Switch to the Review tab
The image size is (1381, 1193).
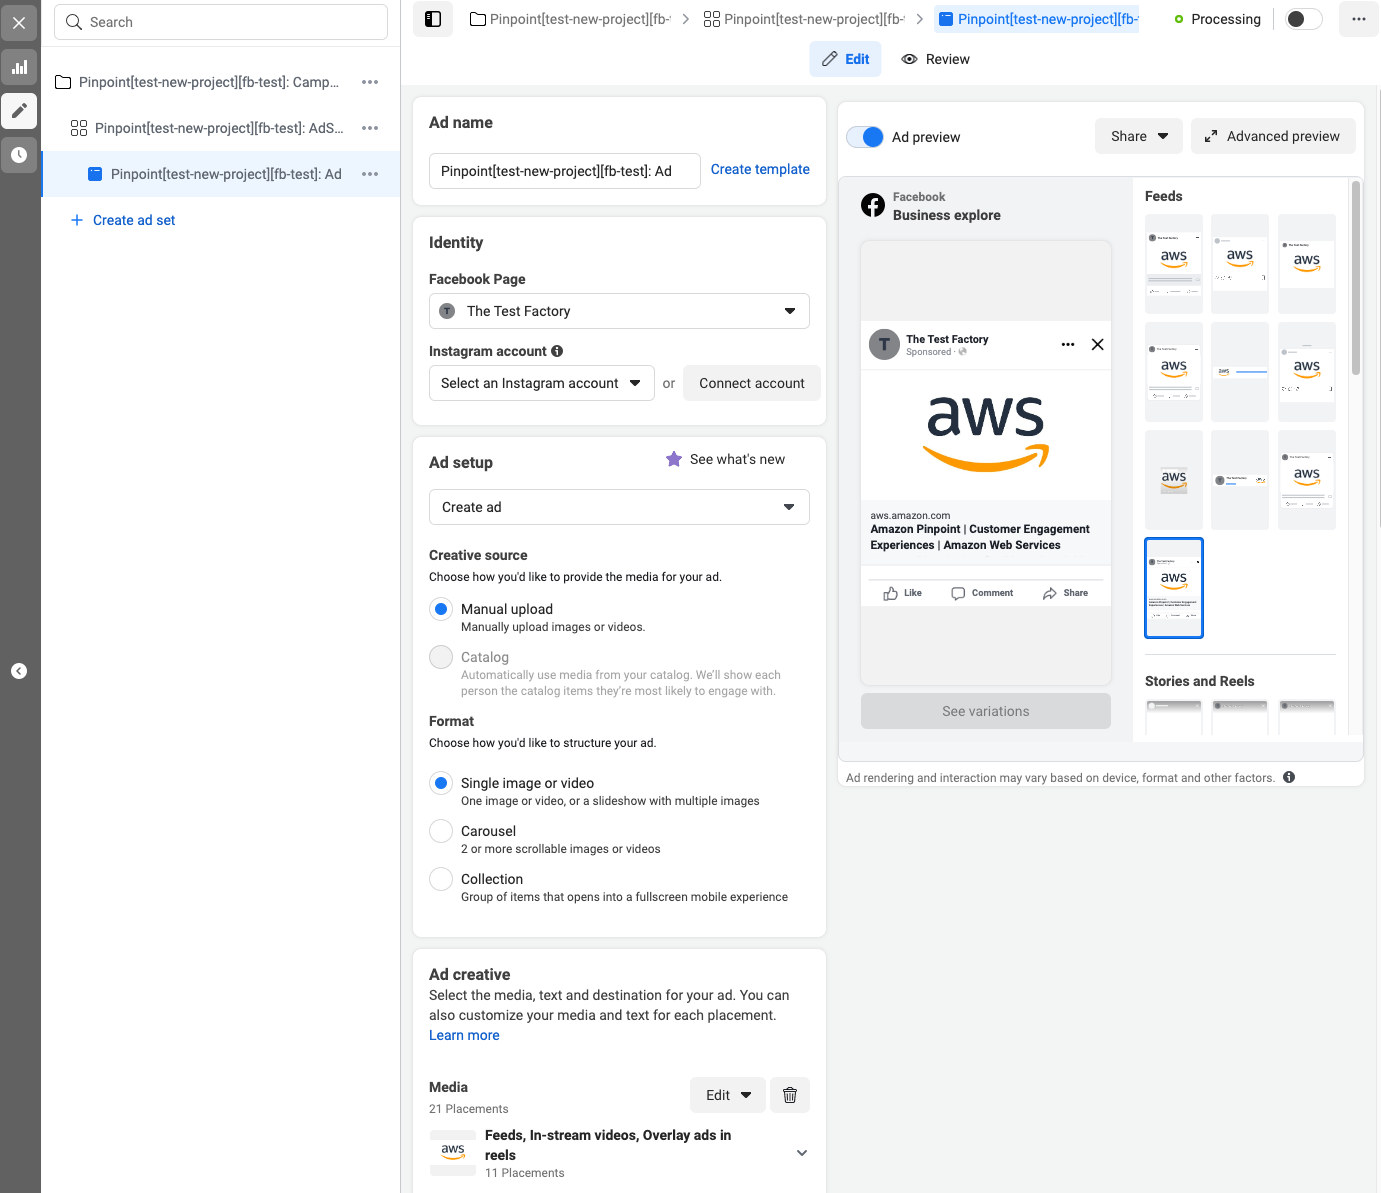tap(936, 59)
